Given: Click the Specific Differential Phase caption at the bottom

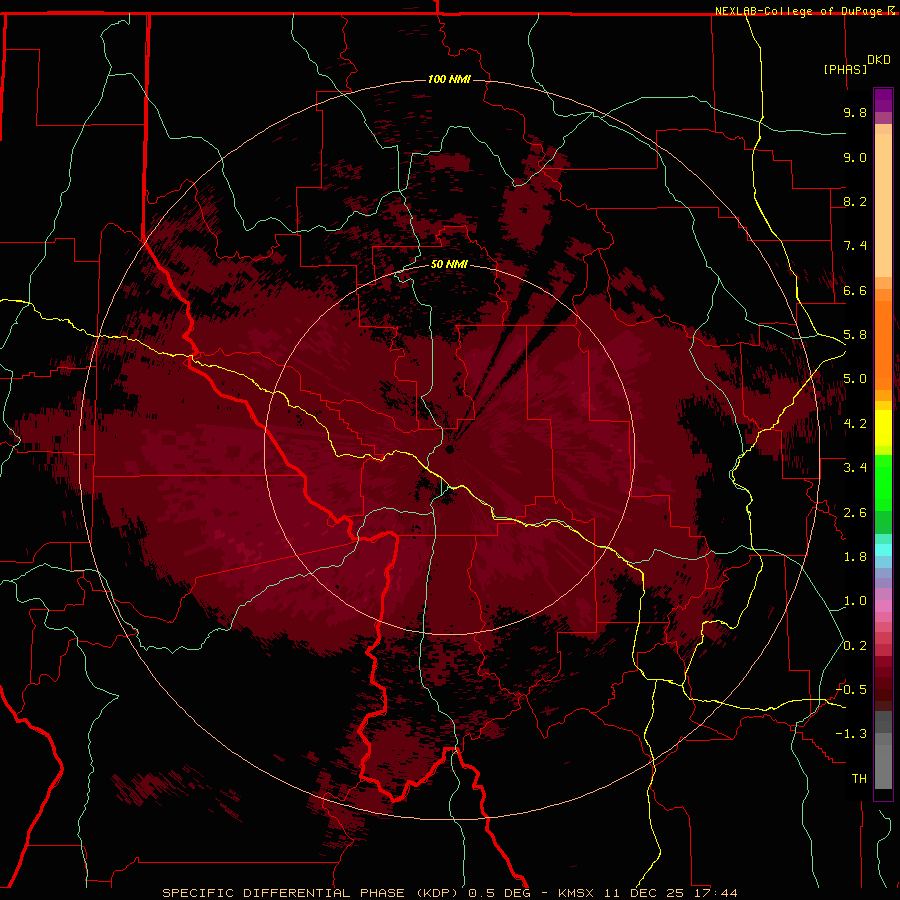Looking at the screenshot, I should [449, 893].
